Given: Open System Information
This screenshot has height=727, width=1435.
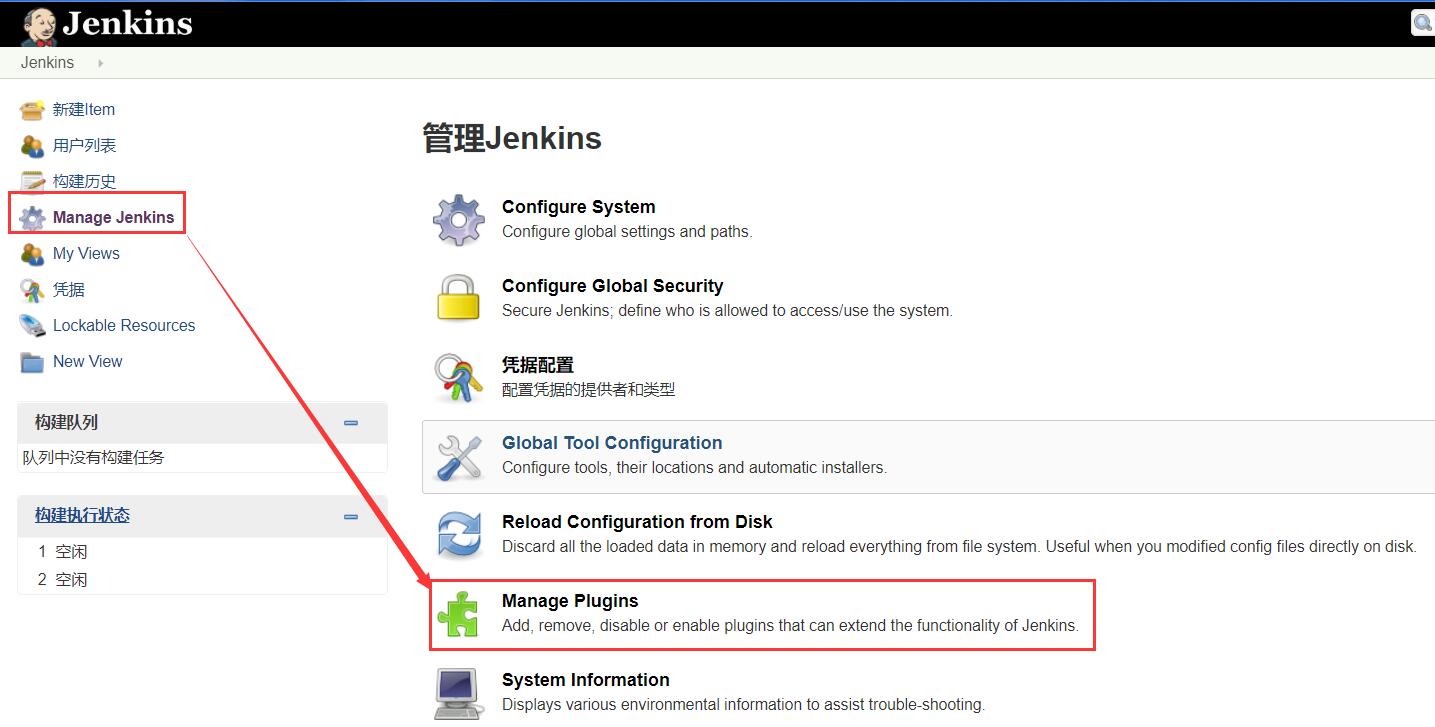Looking at the screenshot, I should click(586, 680).
